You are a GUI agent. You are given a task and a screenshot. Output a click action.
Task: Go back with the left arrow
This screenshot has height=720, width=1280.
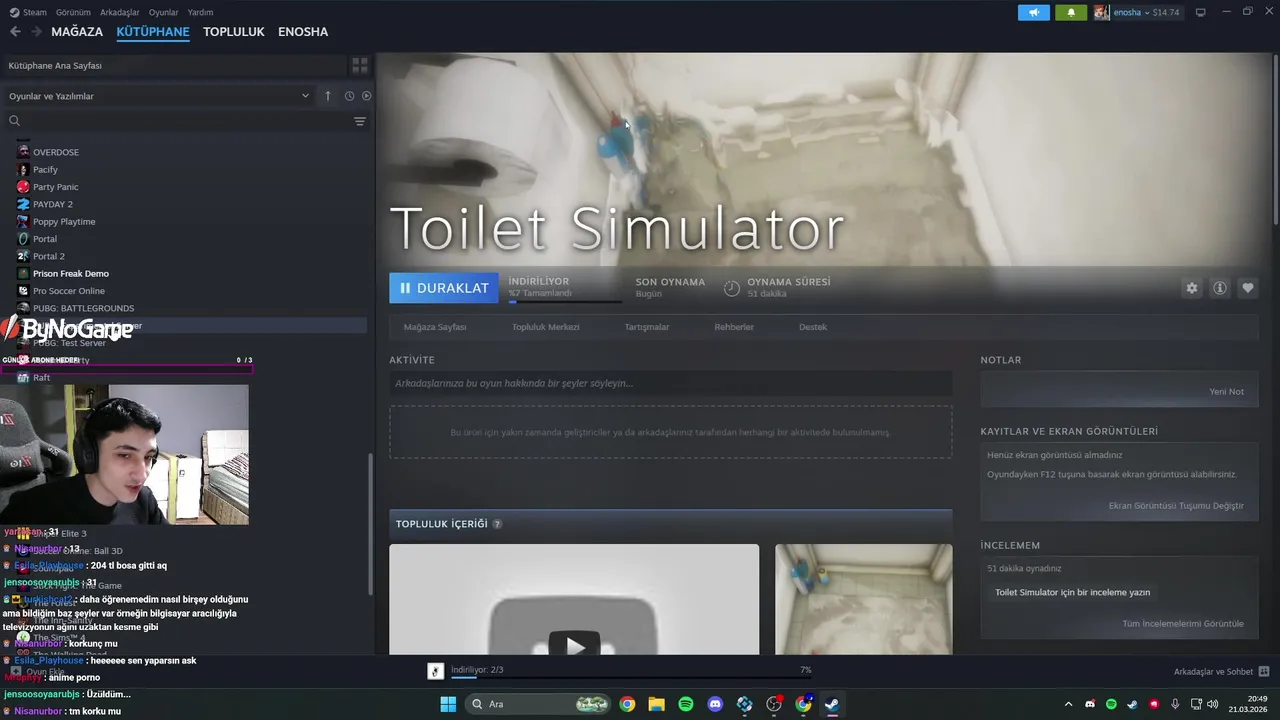(15, 32)
